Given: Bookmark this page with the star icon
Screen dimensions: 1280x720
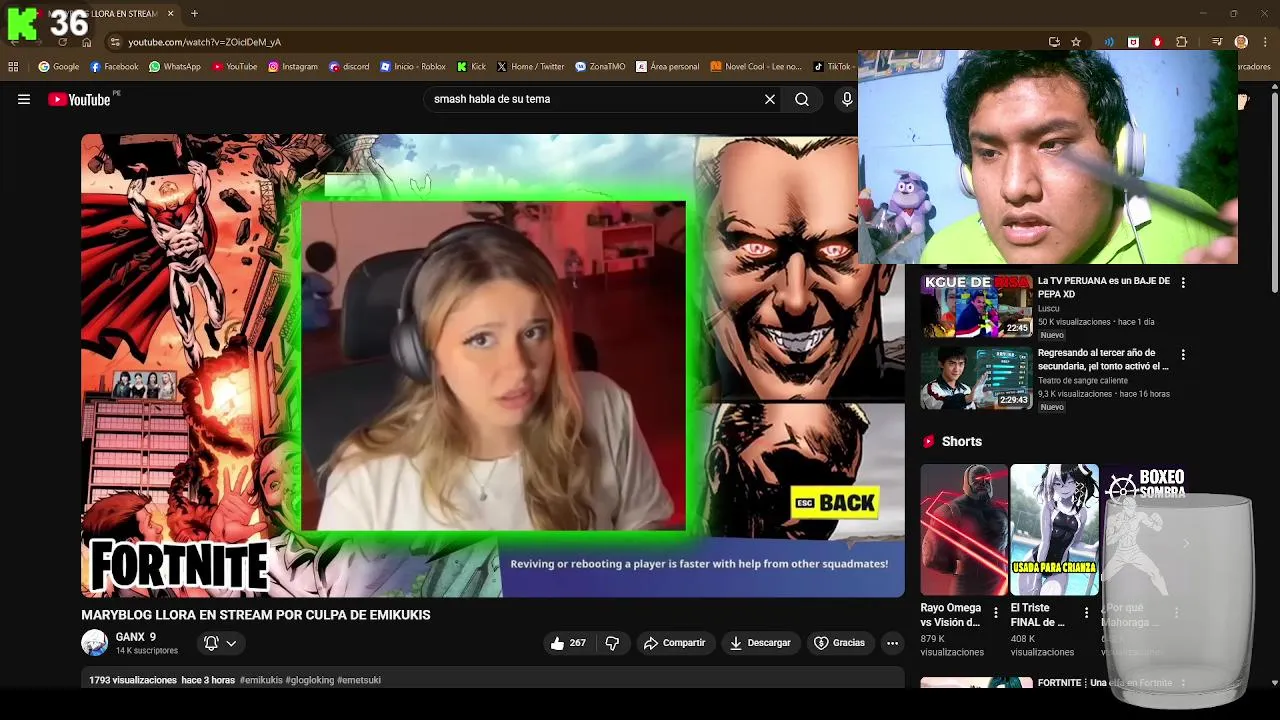Looking at the screenshot, I should (1076, 42).
